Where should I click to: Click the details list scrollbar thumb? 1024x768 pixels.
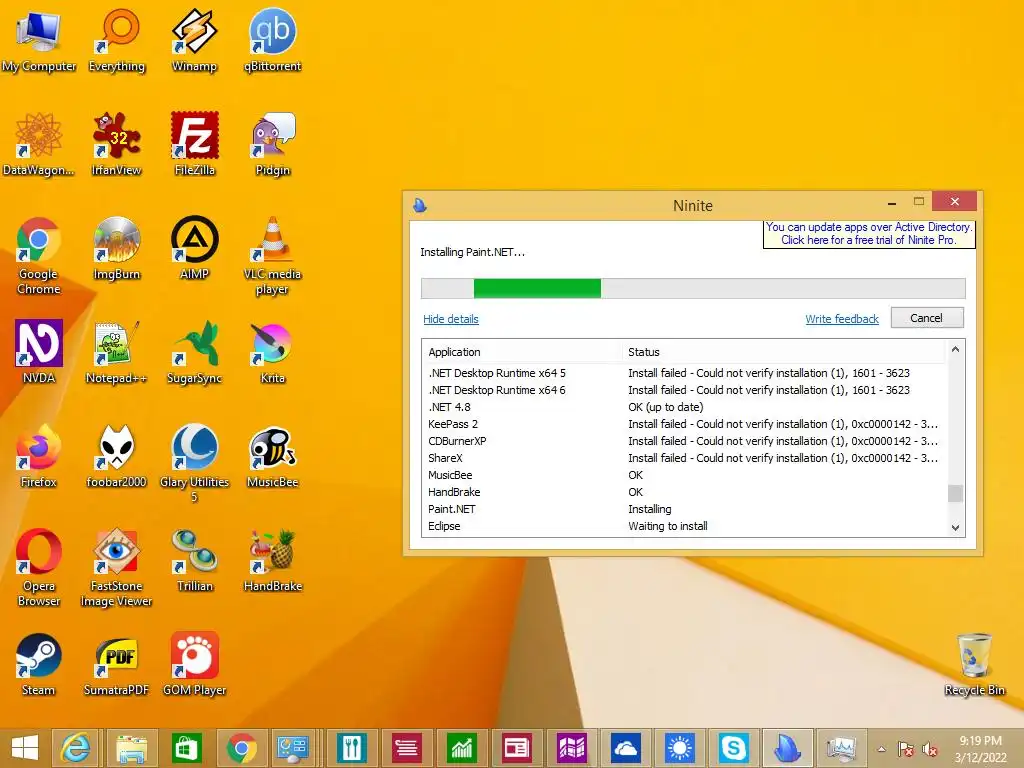[955, 493]
